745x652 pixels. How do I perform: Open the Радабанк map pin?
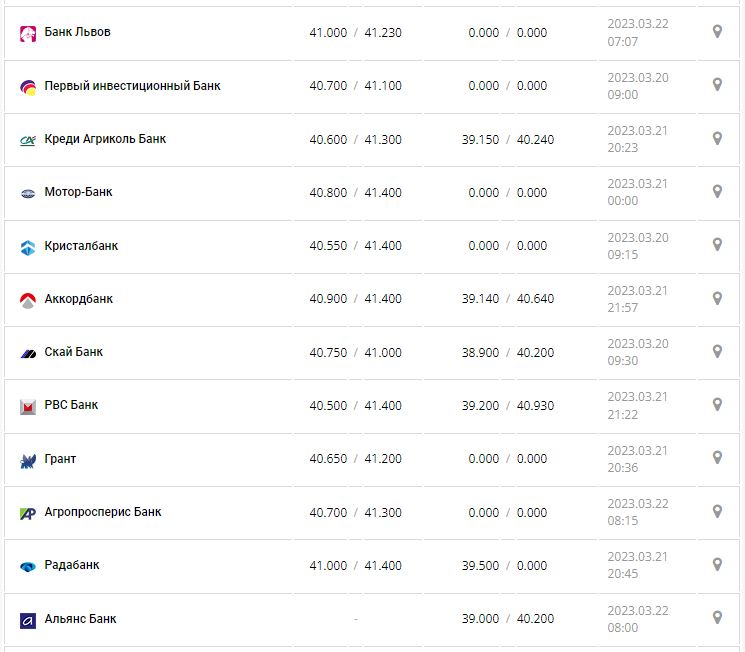717,564
